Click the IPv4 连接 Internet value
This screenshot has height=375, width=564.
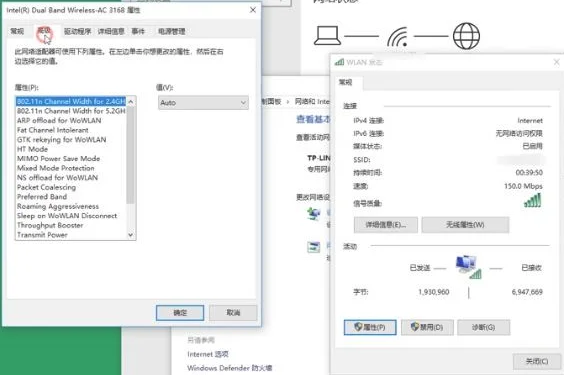(x=530, y=120)
